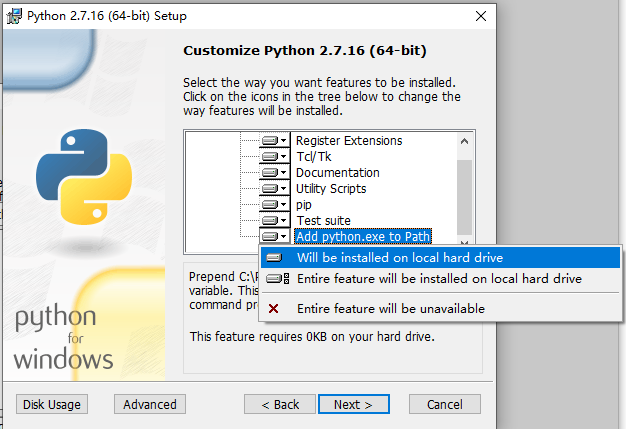
Task: Choose Entire feature will be installed on local hard drive
Action: 440,279
